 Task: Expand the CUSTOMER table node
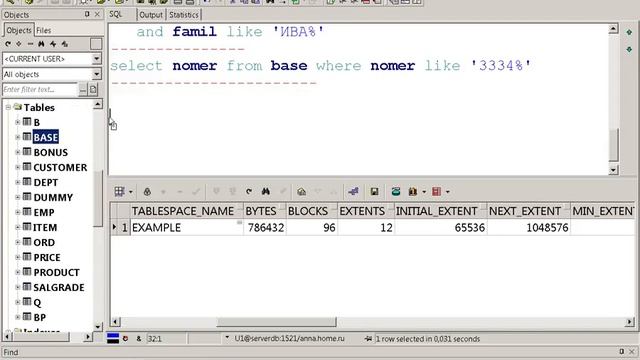[x=18, y=167]
